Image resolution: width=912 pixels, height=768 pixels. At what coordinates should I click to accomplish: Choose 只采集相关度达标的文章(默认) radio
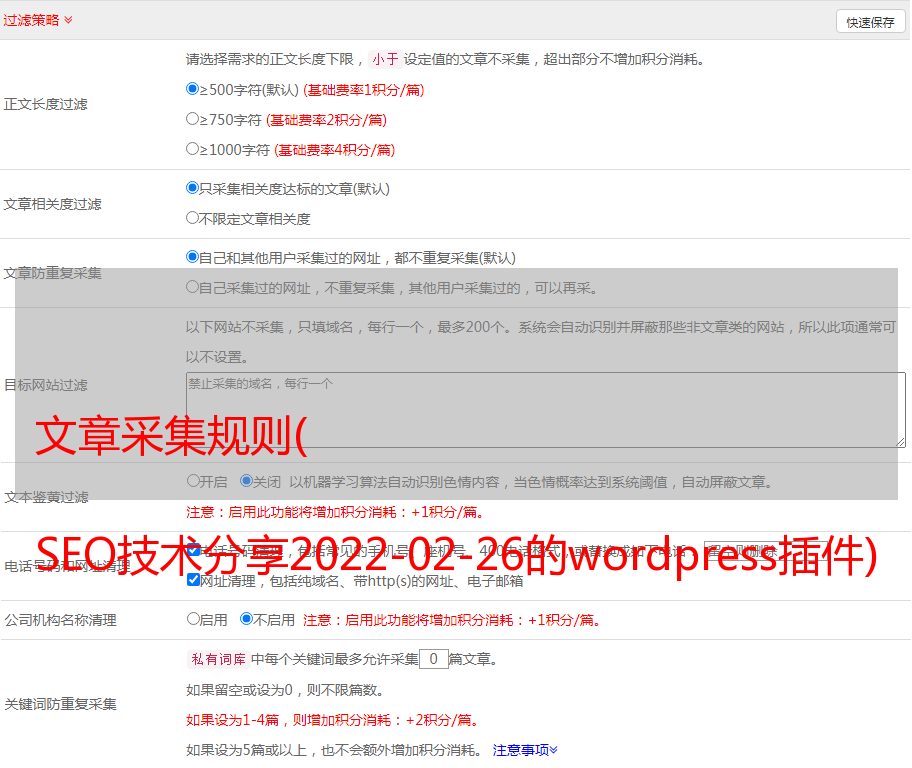coord(192,187)
